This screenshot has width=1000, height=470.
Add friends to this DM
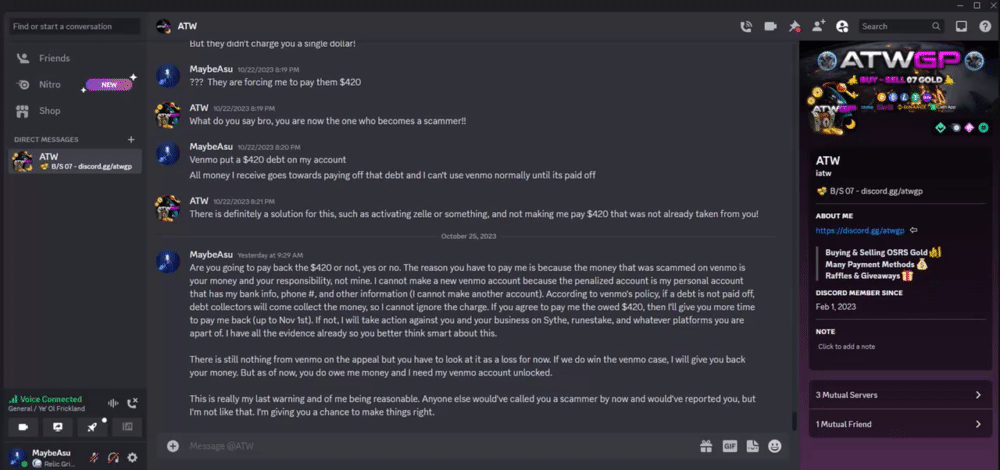click(819, 27)
